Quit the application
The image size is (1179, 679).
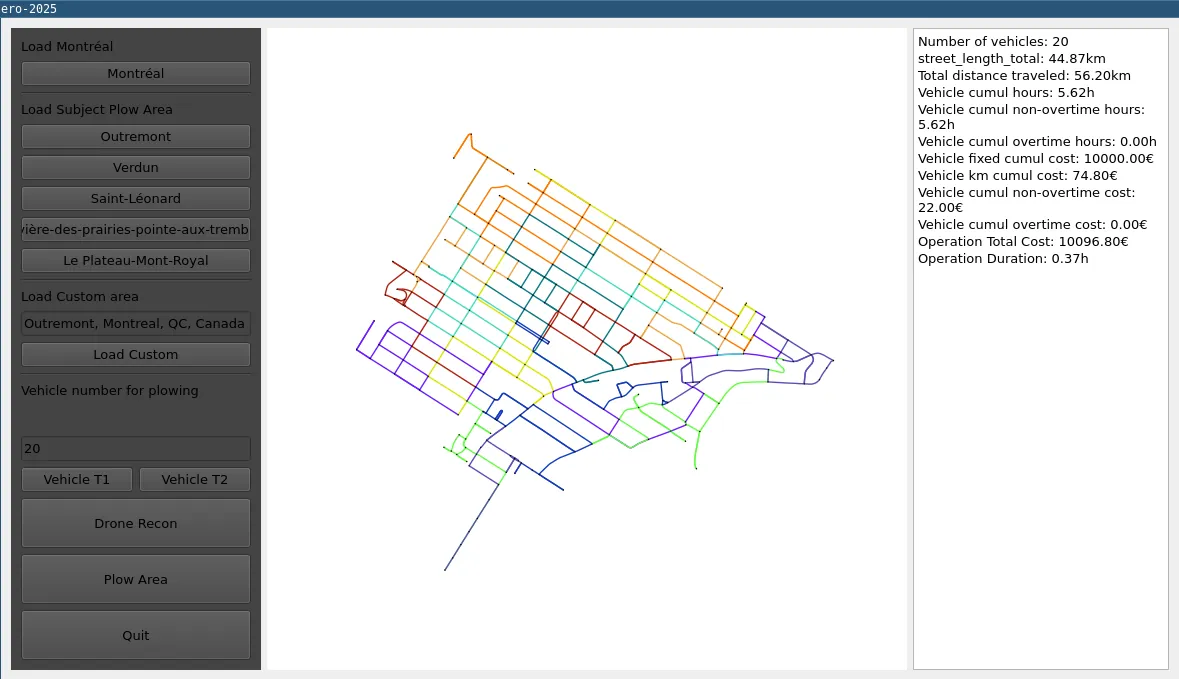coord(135,635)
